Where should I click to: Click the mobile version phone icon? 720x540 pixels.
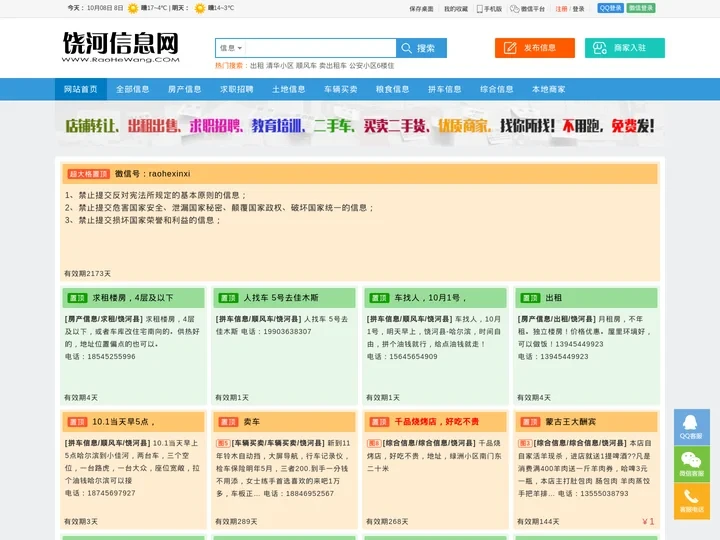pos(479,9)
